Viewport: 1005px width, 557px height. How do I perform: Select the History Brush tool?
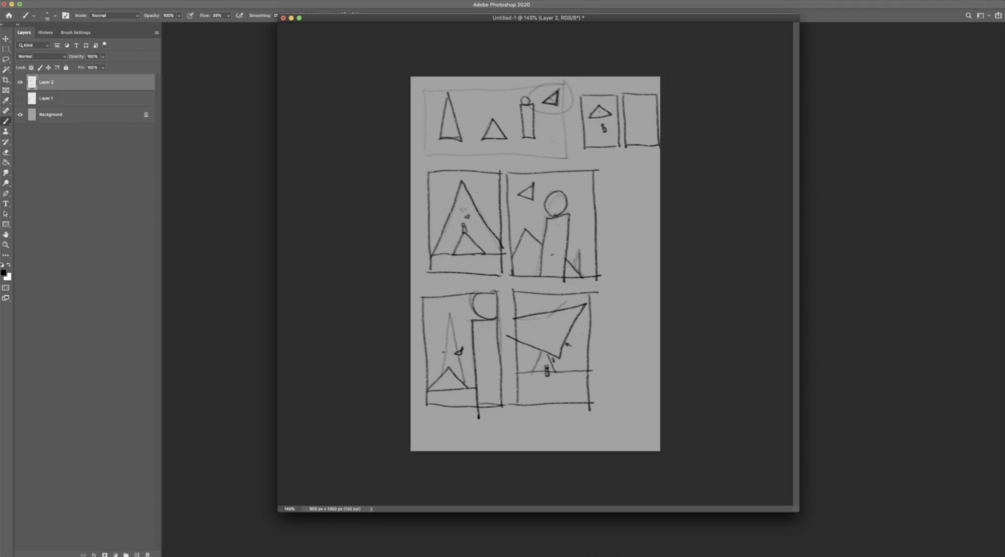pos(6,142)
